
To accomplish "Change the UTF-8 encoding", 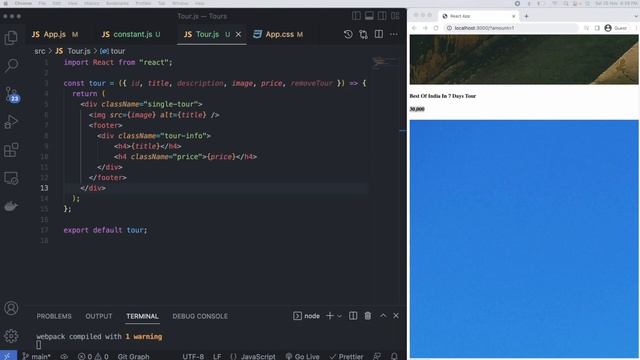I will 193,356.
